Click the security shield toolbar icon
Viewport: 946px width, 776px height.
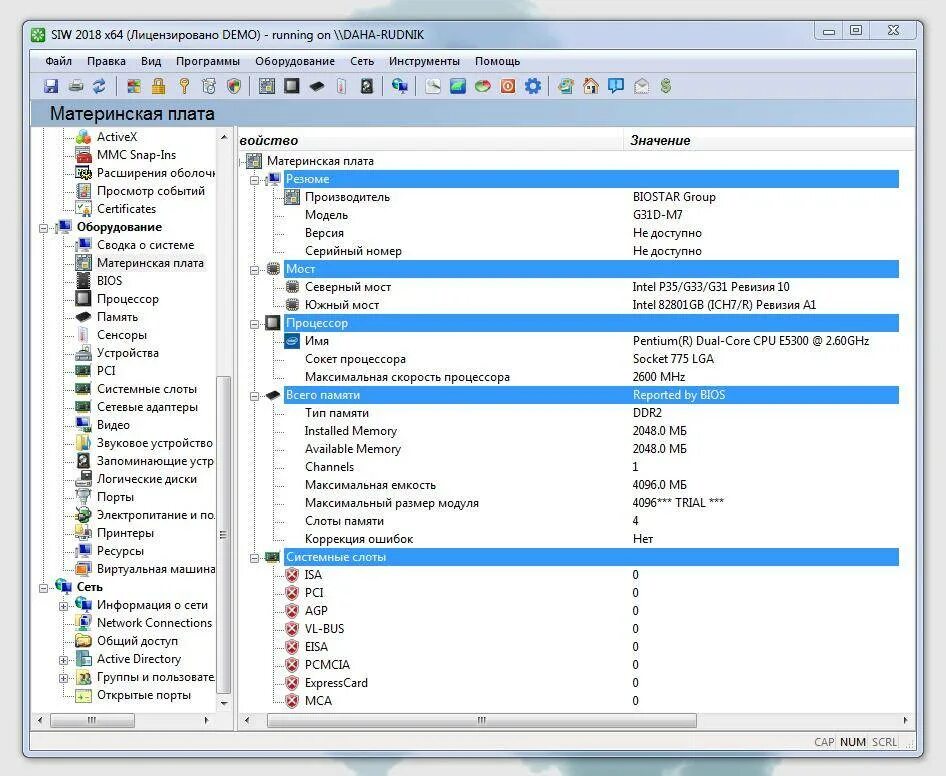tap(234, 86)
